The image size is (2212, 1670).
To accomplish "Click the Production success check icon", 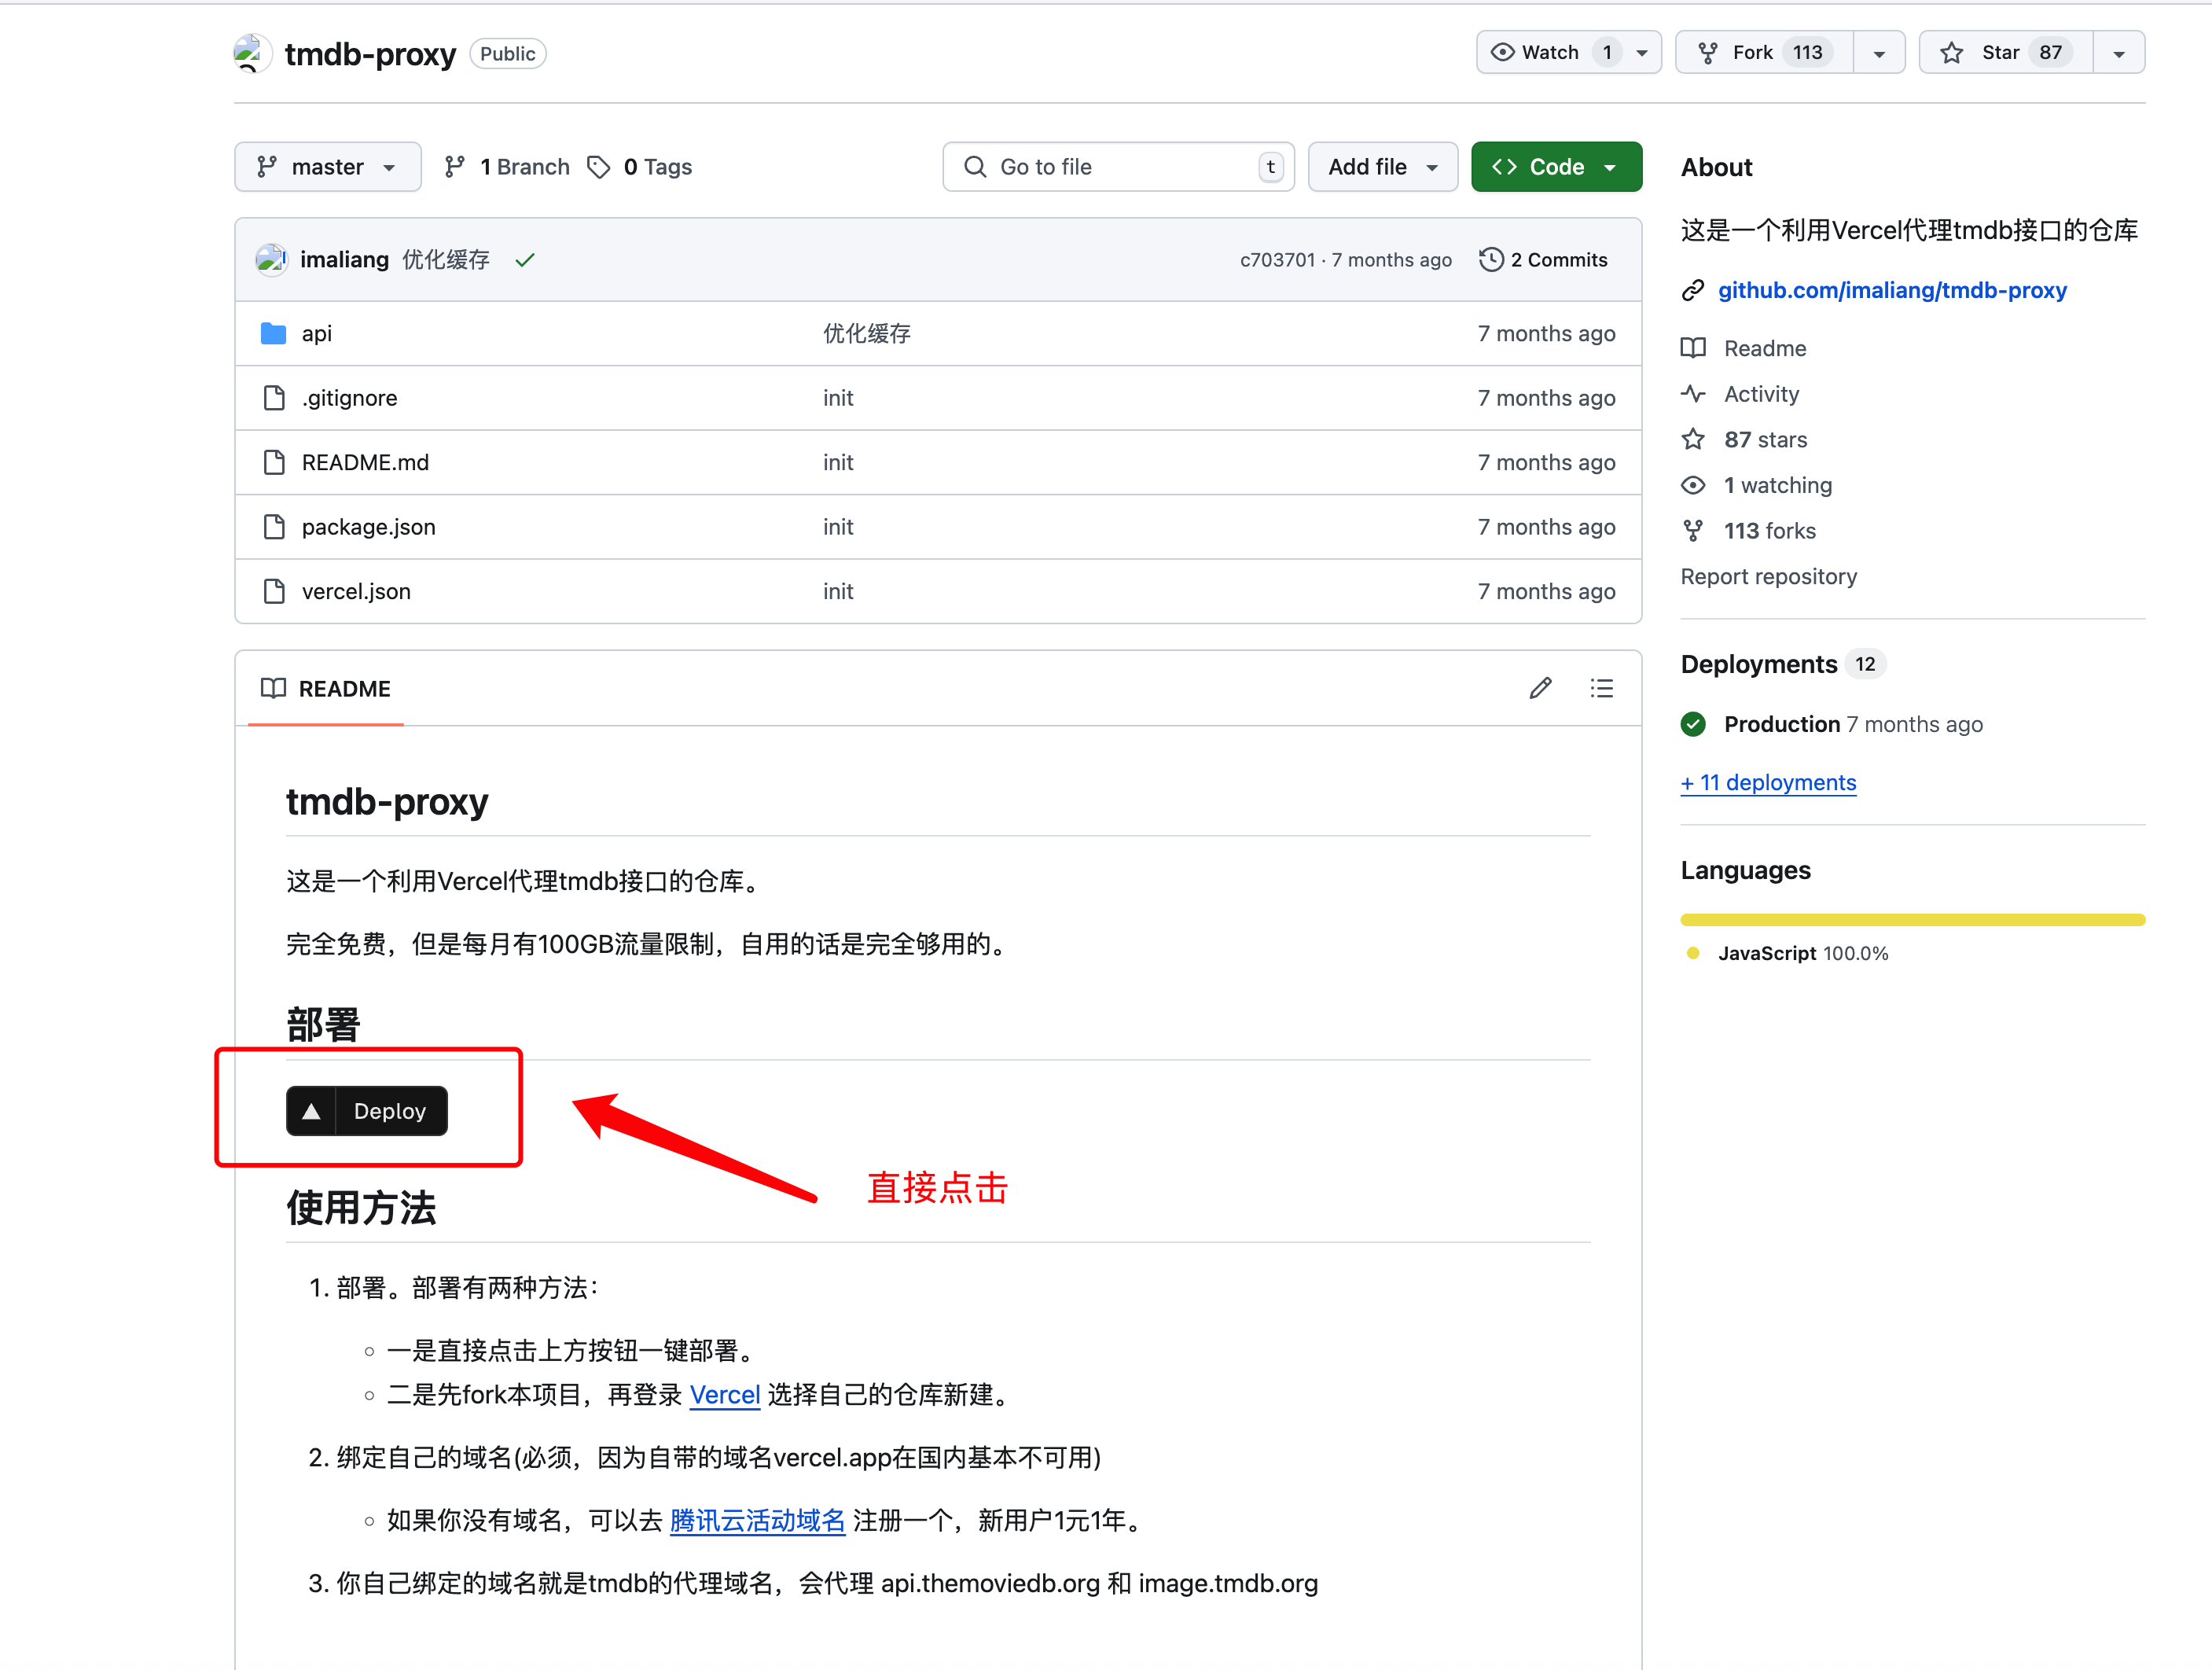I will point(1693,724).
